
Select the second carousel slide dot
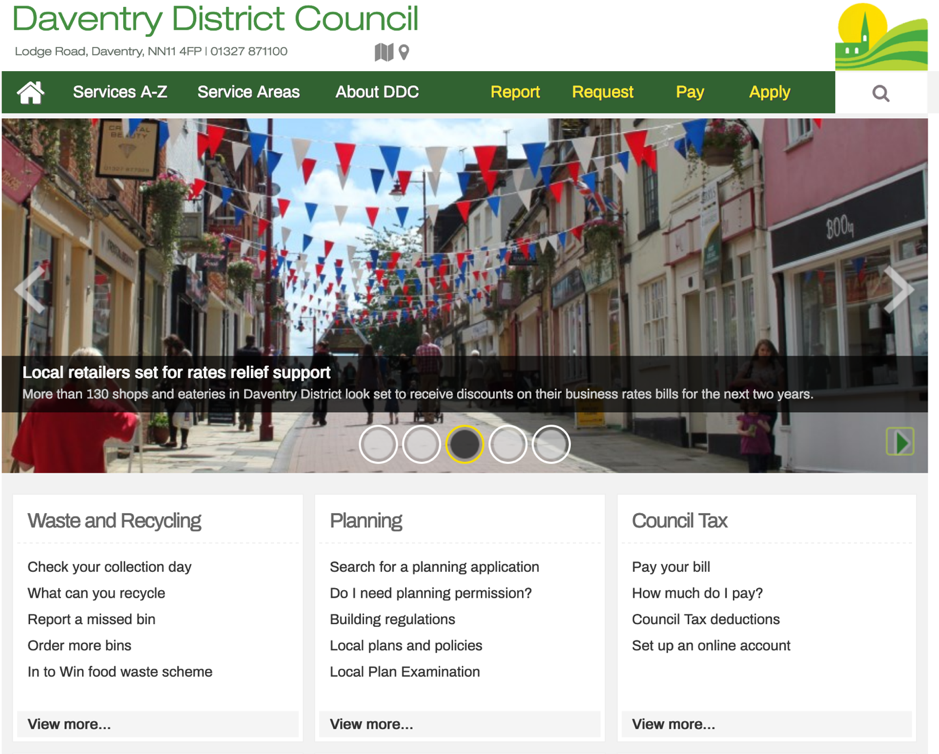[421, 444]
